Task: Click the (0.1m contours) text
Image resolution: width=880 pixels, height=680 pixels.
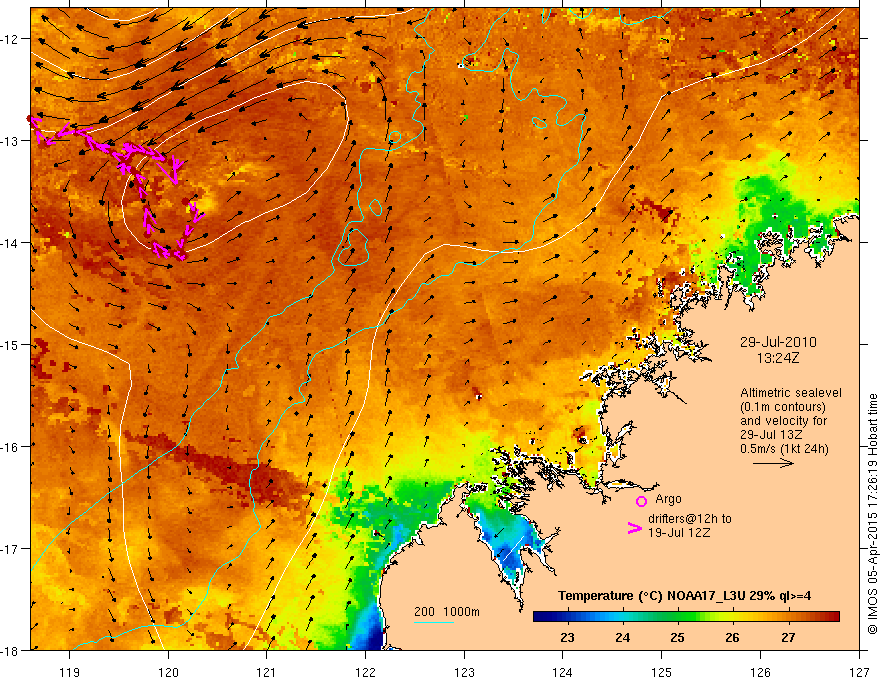Action: pyautogui.click(x=783, y=407)
